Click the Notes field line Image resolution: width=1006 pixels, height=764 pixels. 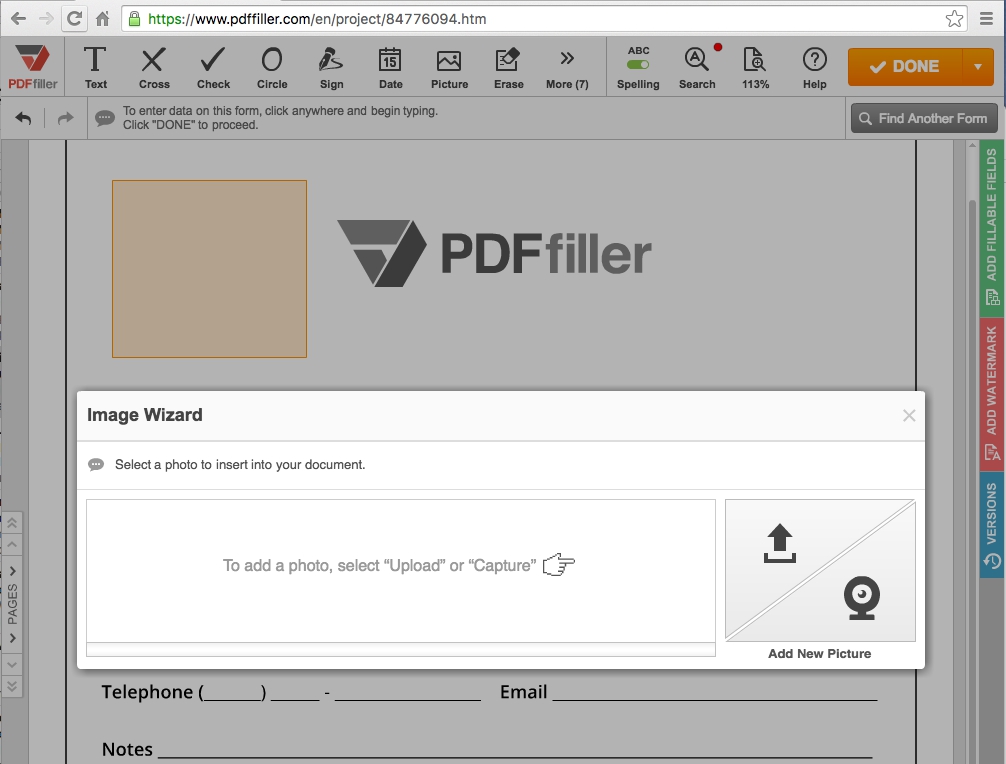tap(515, 751)
